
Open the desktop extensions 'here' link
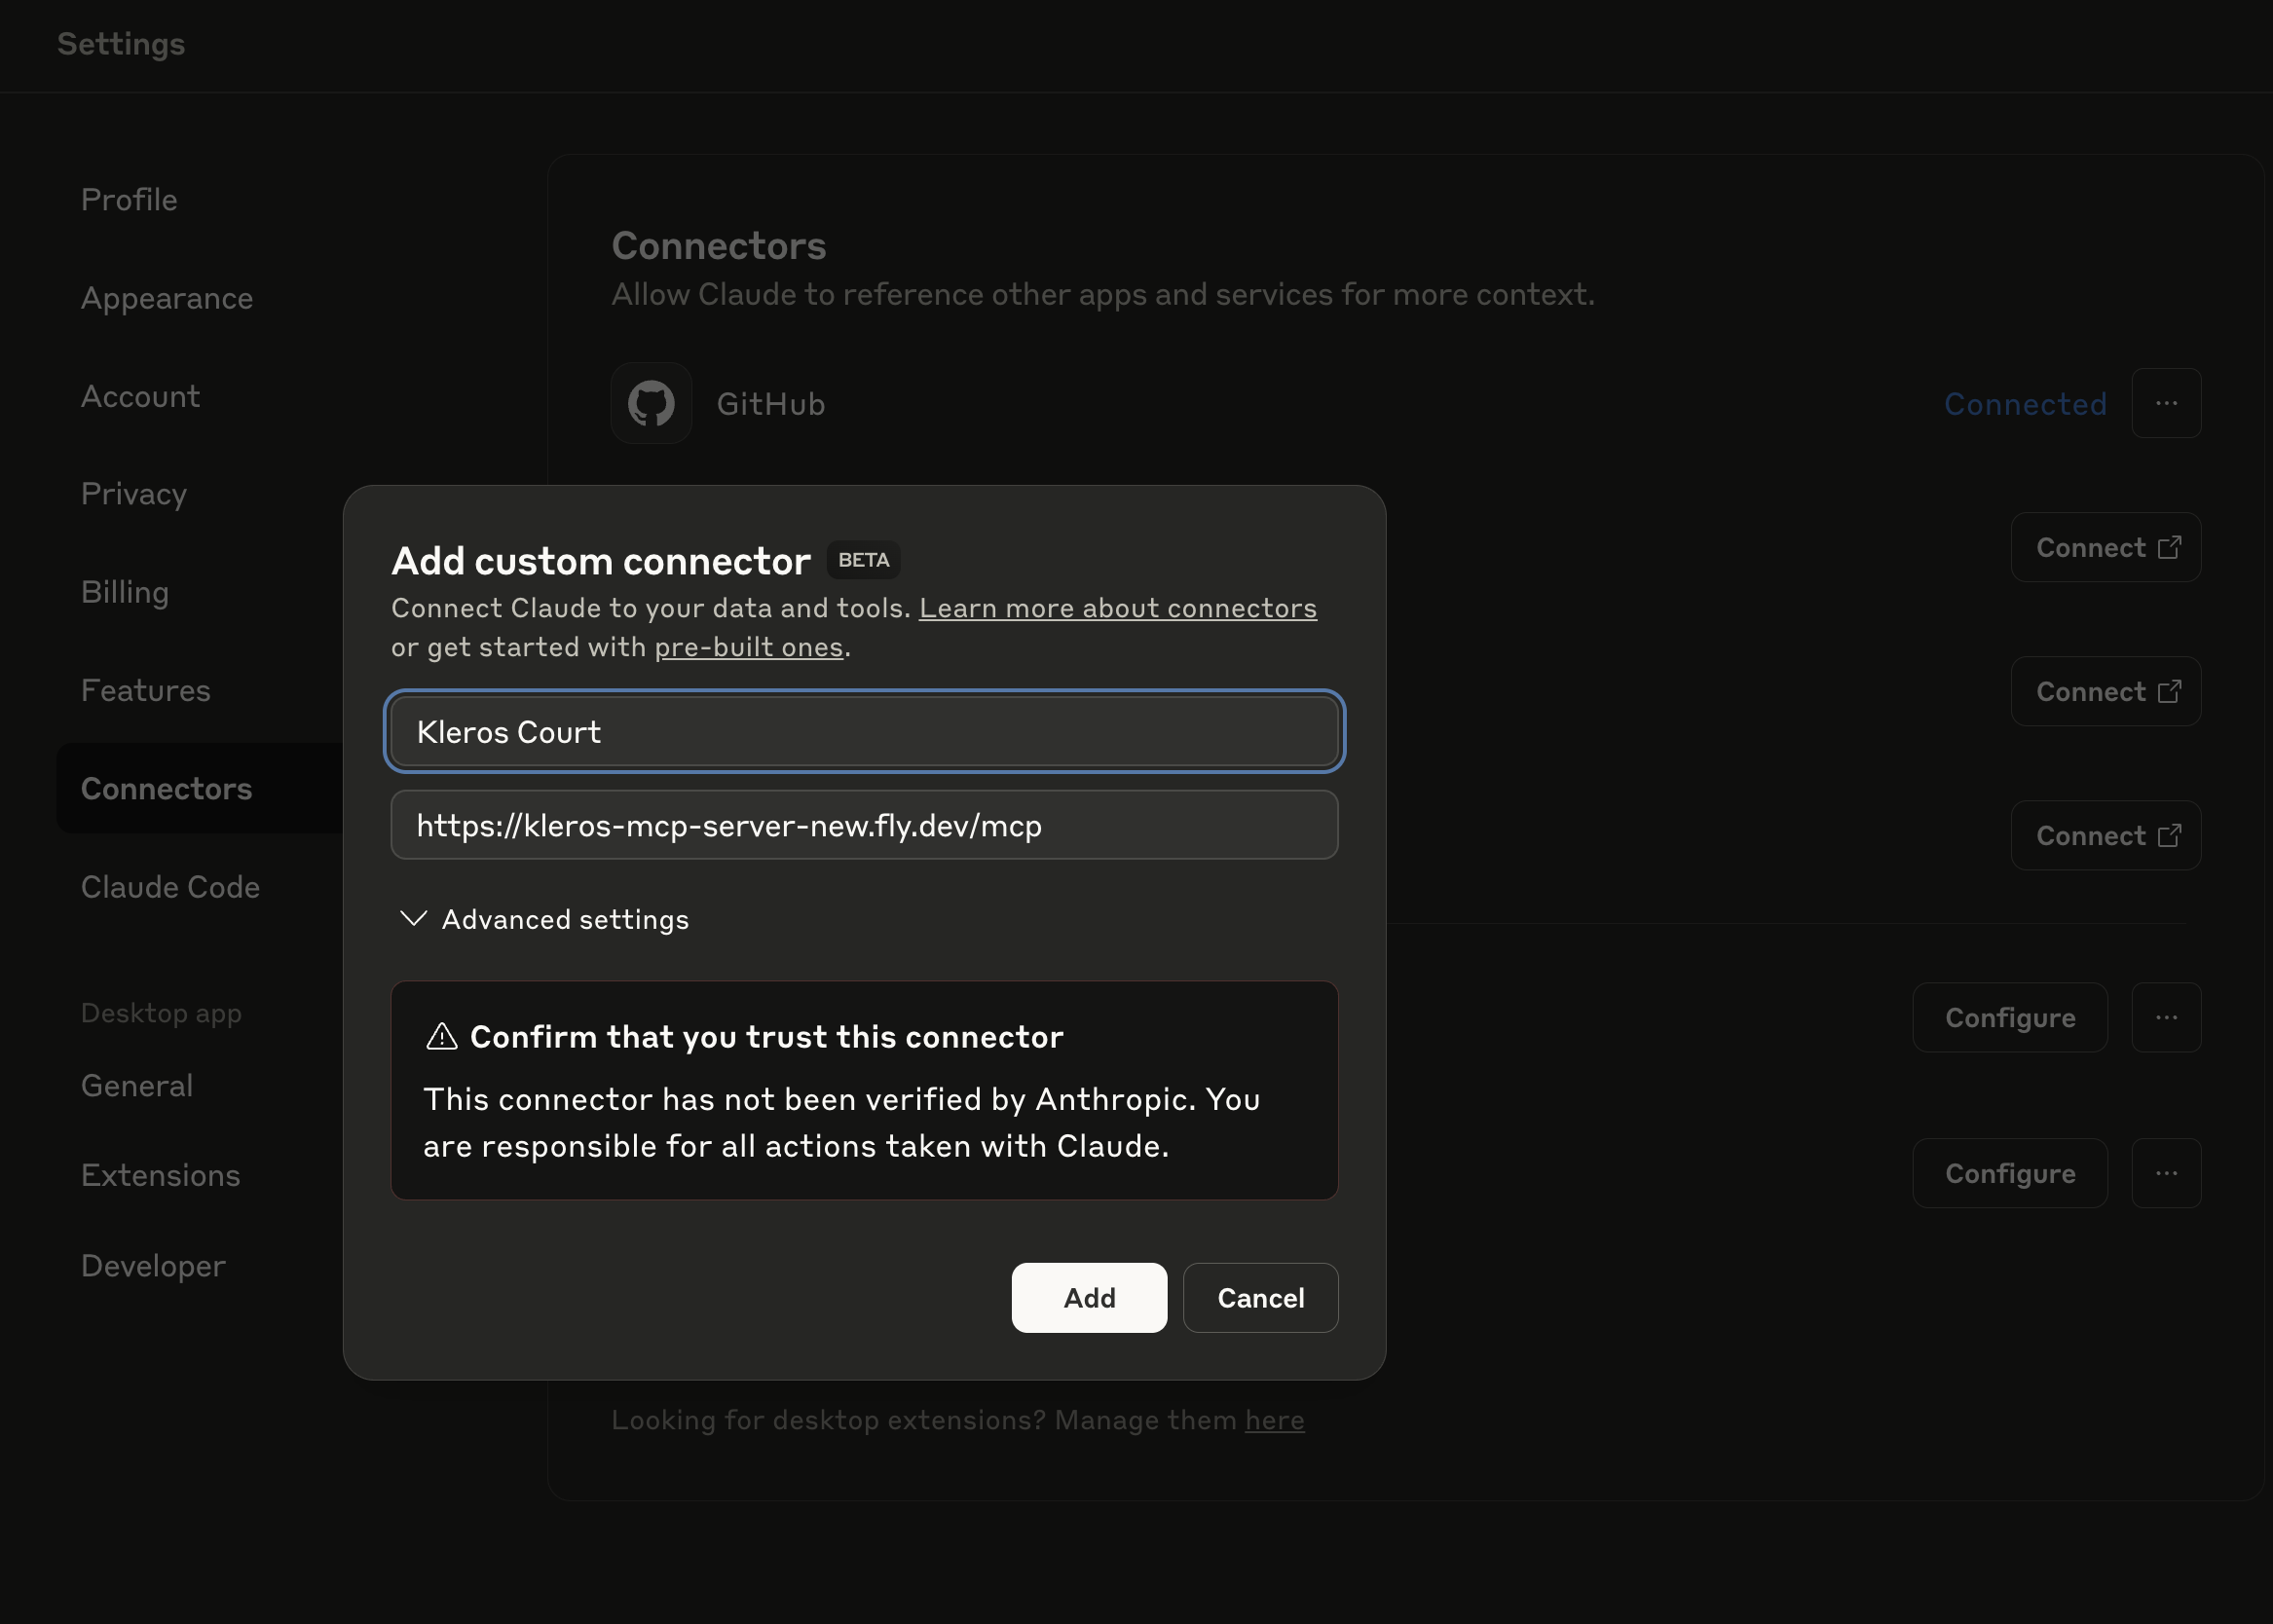pyautogui.click(x=1274, y=1420)
